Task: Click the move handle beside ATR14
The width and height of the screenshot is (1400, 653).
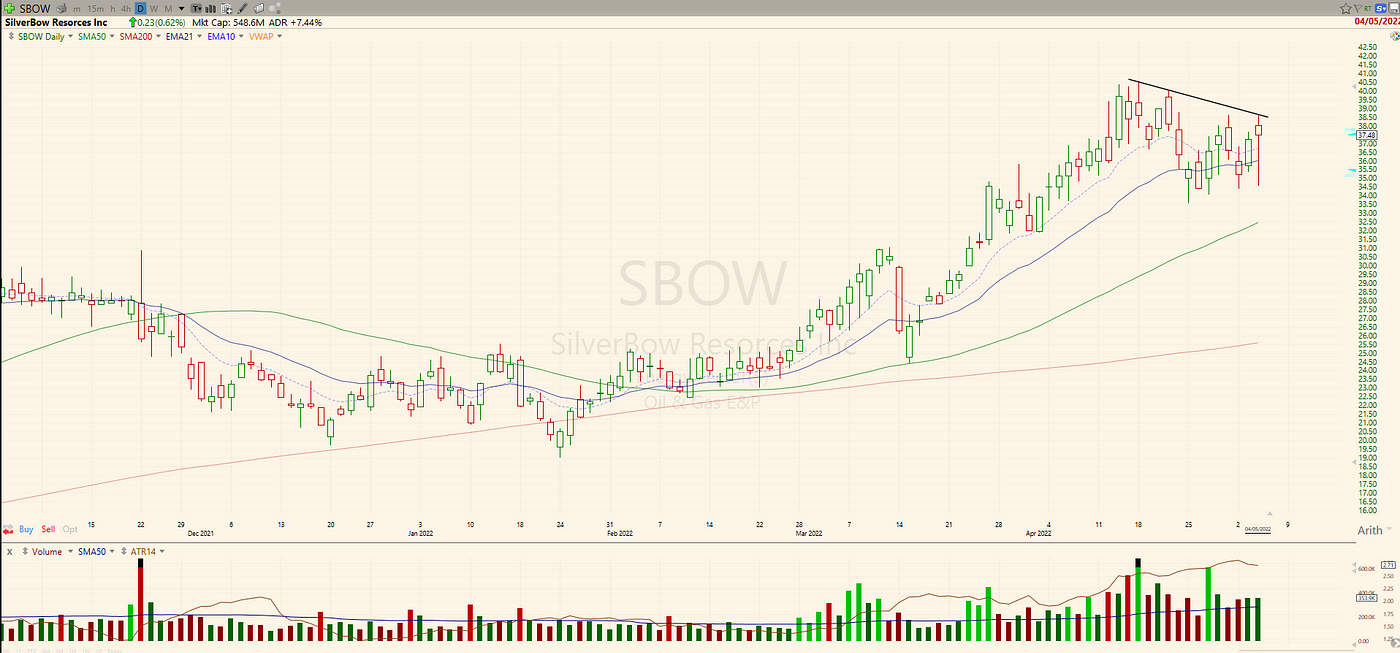Action: pos(123,551)
